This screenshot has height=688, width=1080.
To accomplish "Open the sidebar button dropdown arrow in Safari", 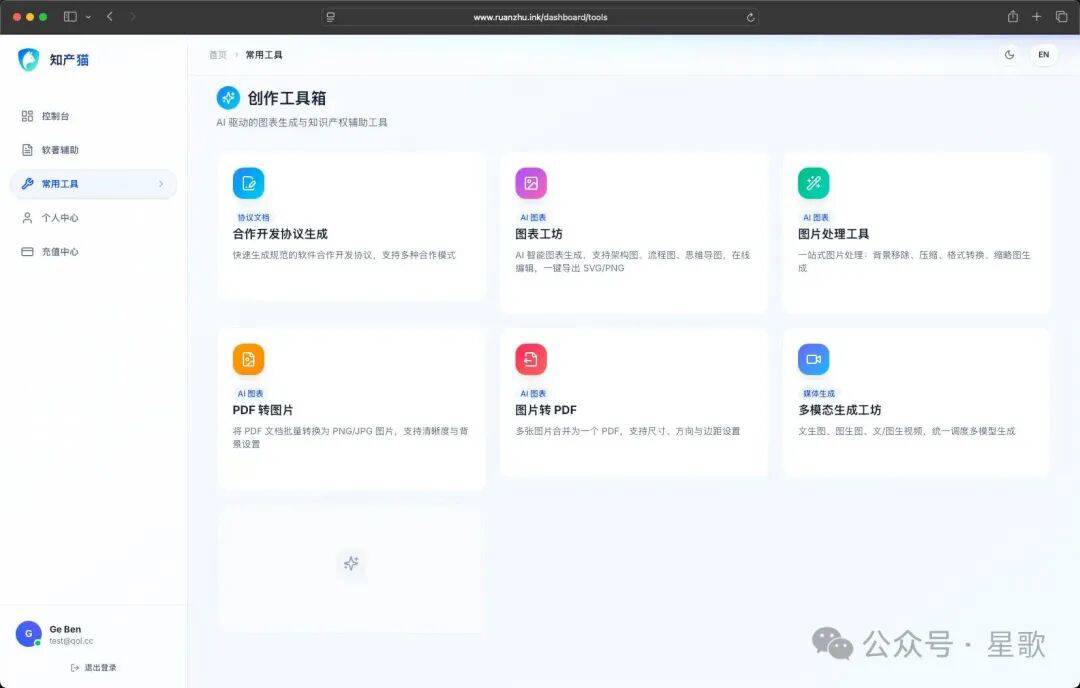I will click(x=88, y=17).
